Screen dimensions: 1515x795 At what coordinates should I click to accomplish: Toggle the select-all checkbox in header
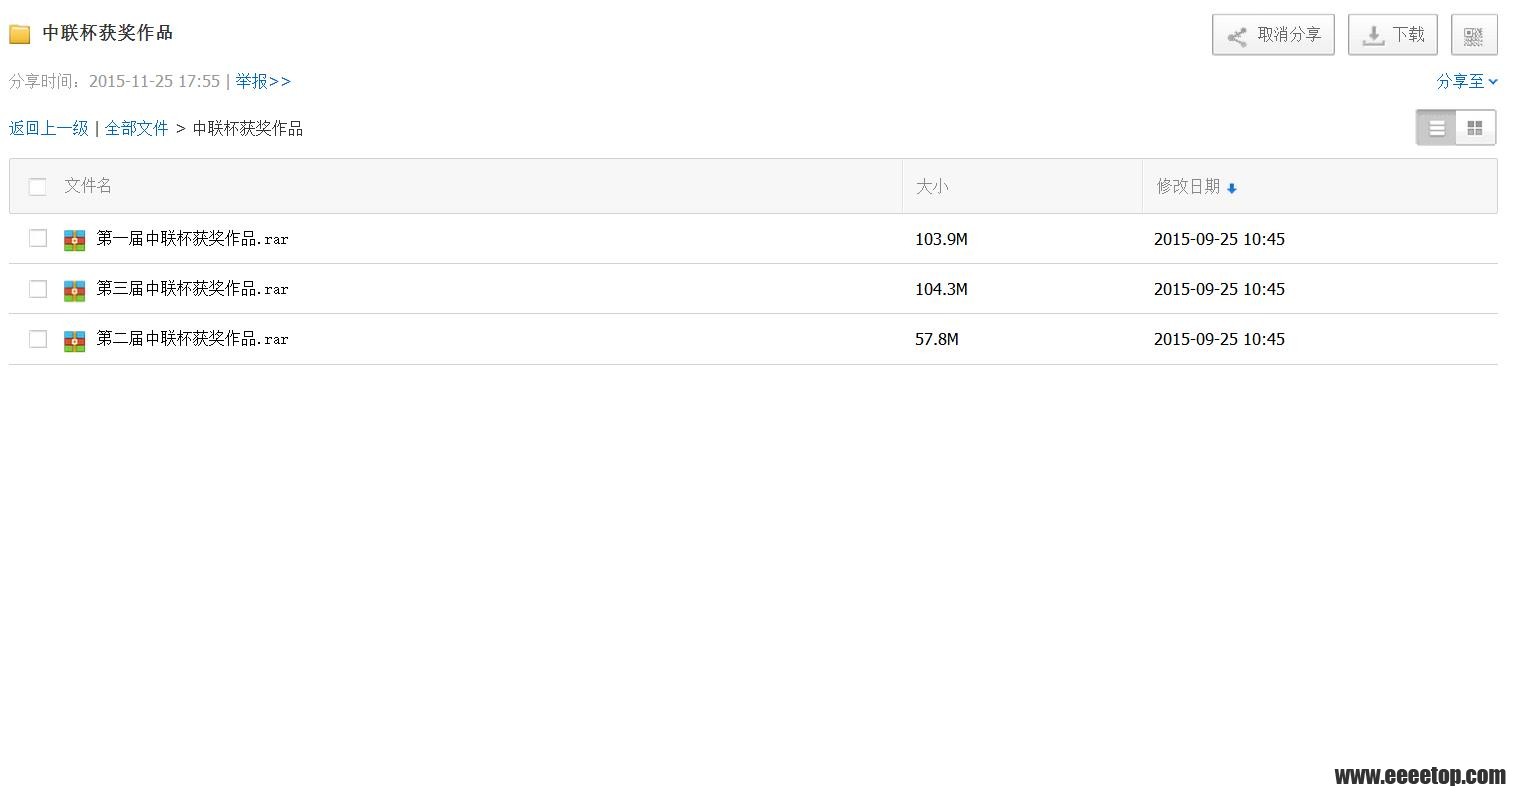click(38, 187)
